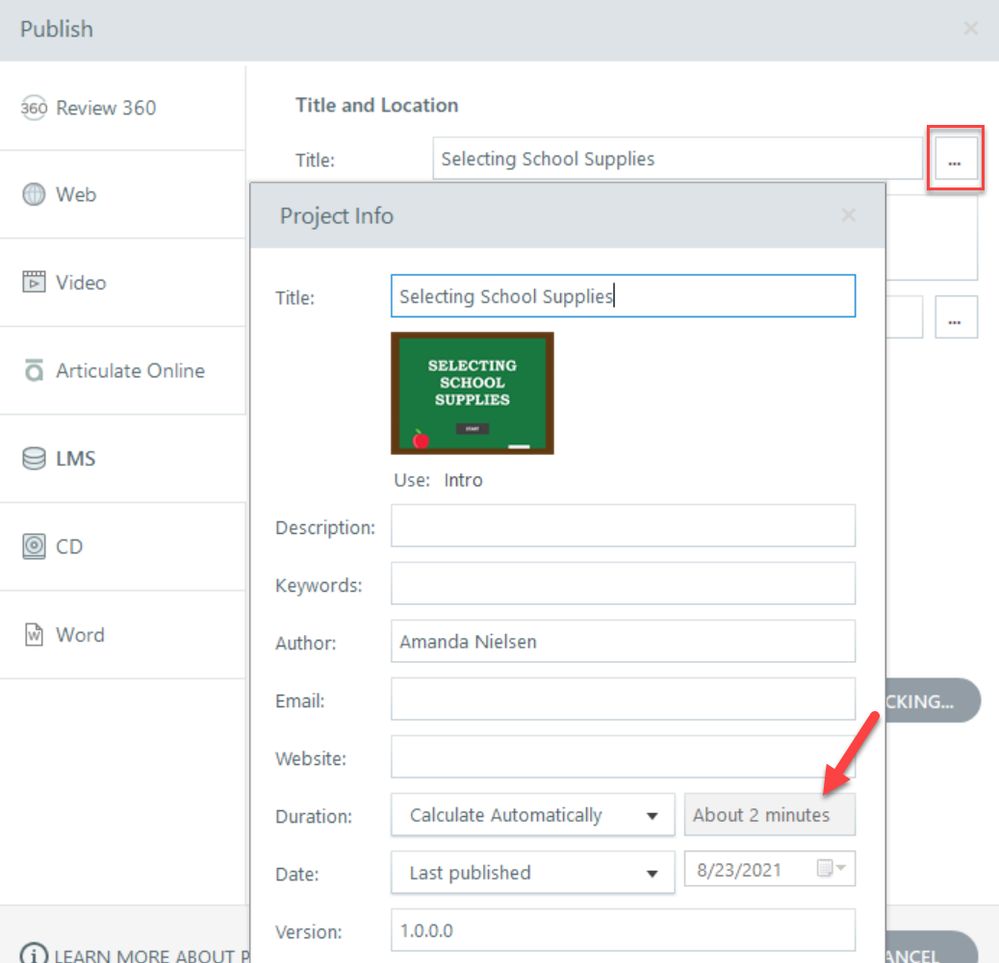Image resolution: width=999 pixels, height=963 pixels.
Task: Click the Keywords input field
Action: coord(623,583)
